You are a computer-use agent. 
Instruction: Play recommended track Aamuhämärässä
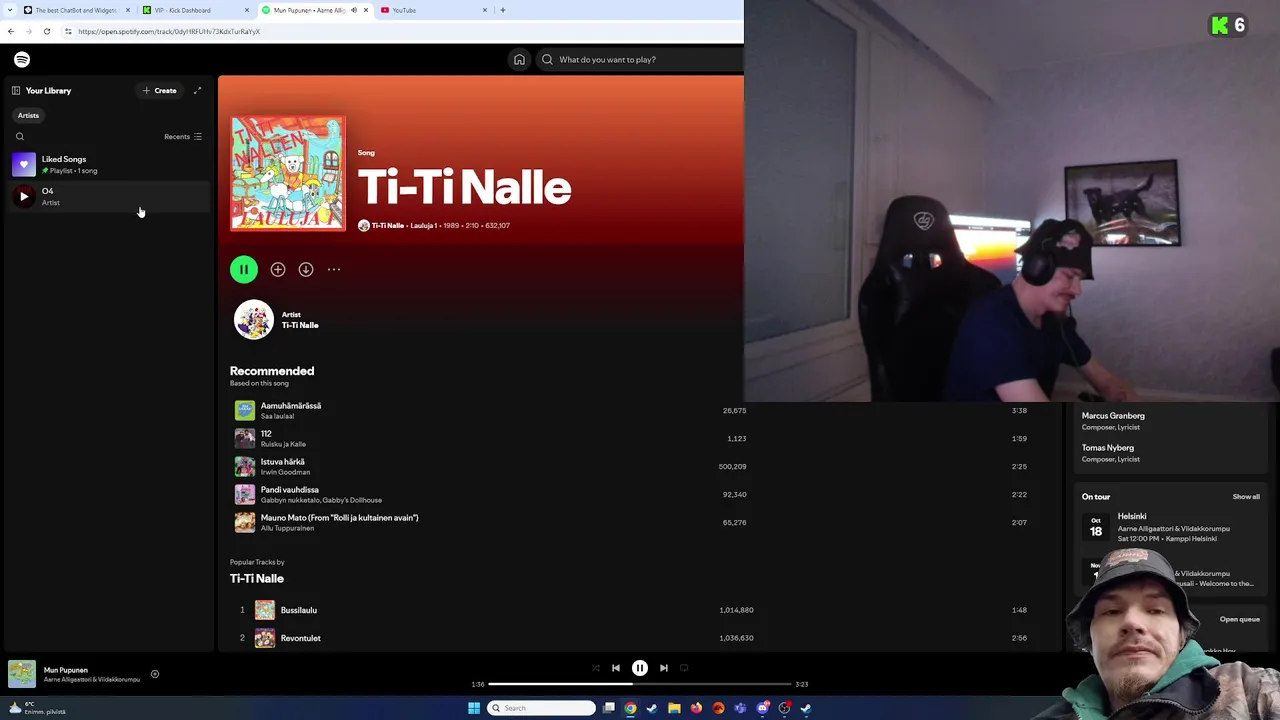244,410
